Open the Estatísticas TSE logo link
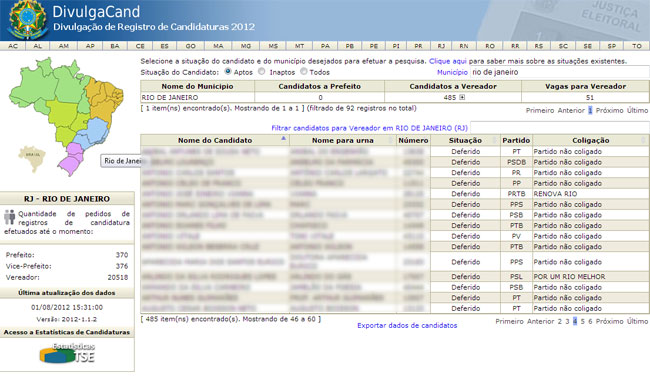Viewport: 650px width, 383px height. pyautogui.click(x=68, y=354)
